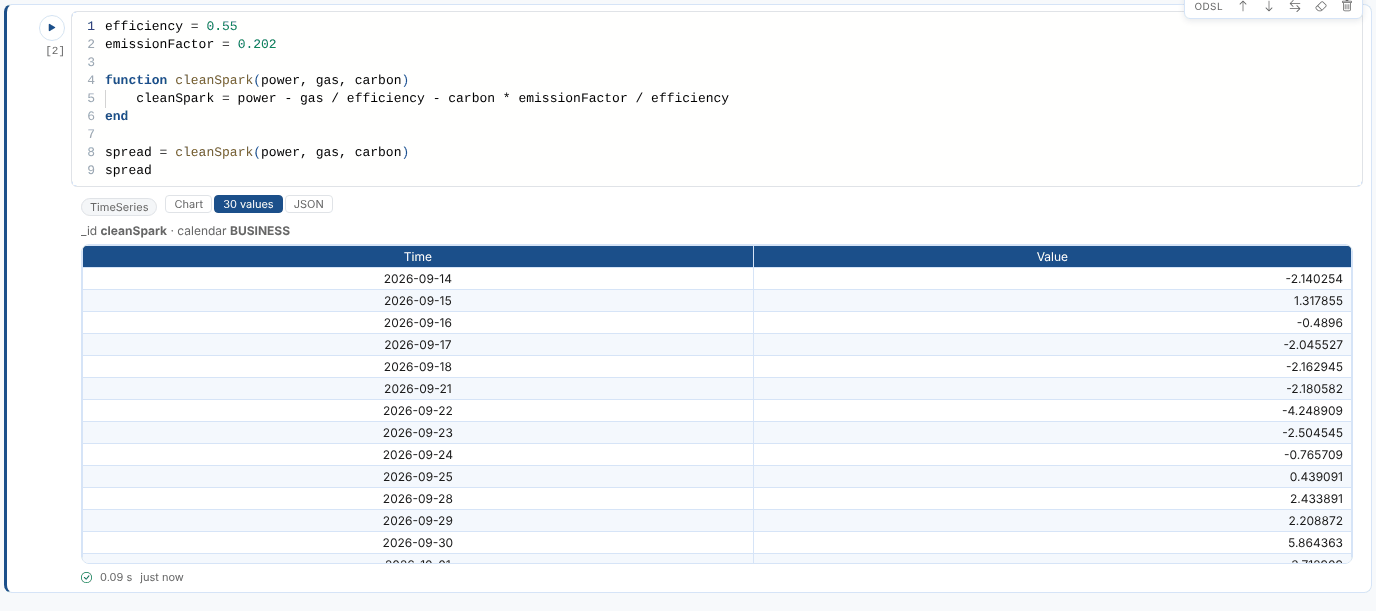Screen dimensions: 1376x611
Task: Move cell down with the down arrow
Action: tap(1269, 6)
